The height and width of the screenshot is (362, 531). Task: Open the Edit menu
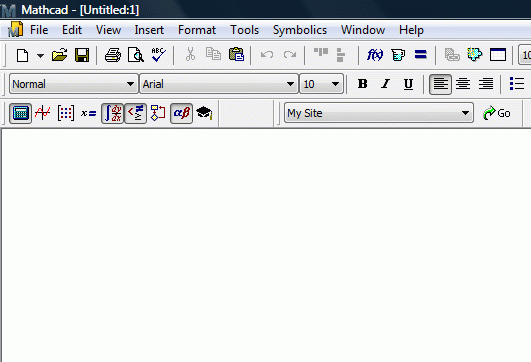72,30
